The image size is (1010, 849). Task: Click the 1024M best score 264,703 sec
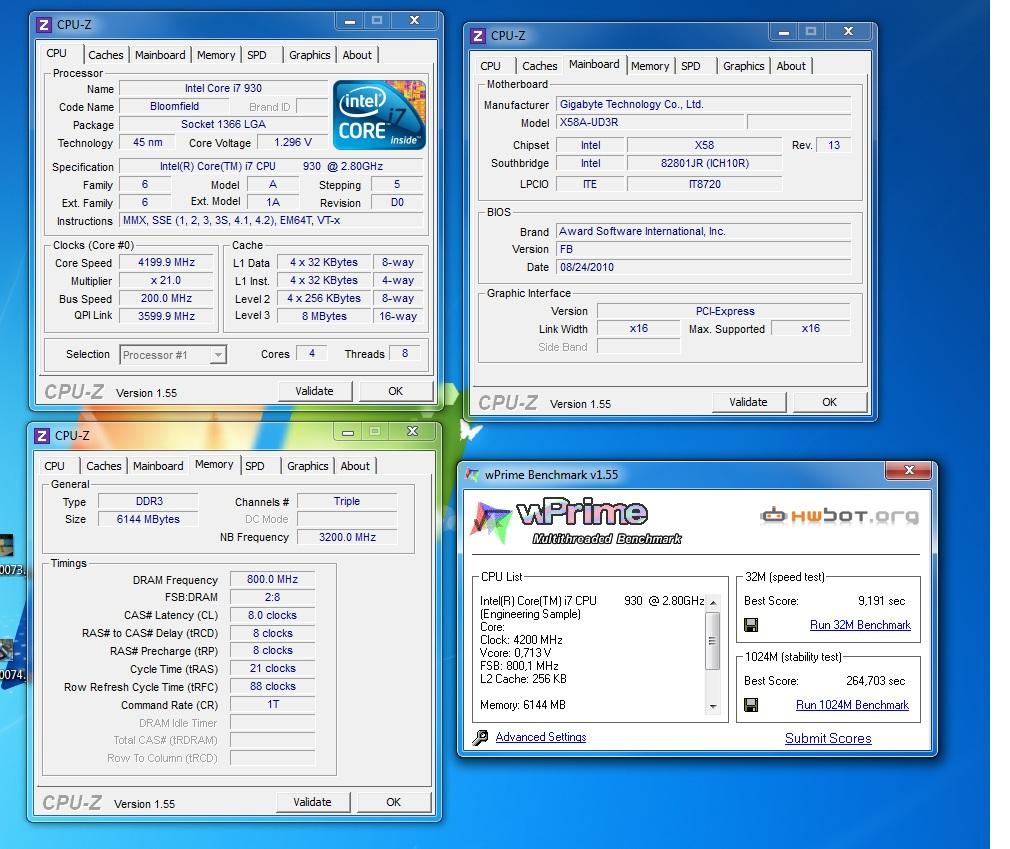(x=875, y=681)
